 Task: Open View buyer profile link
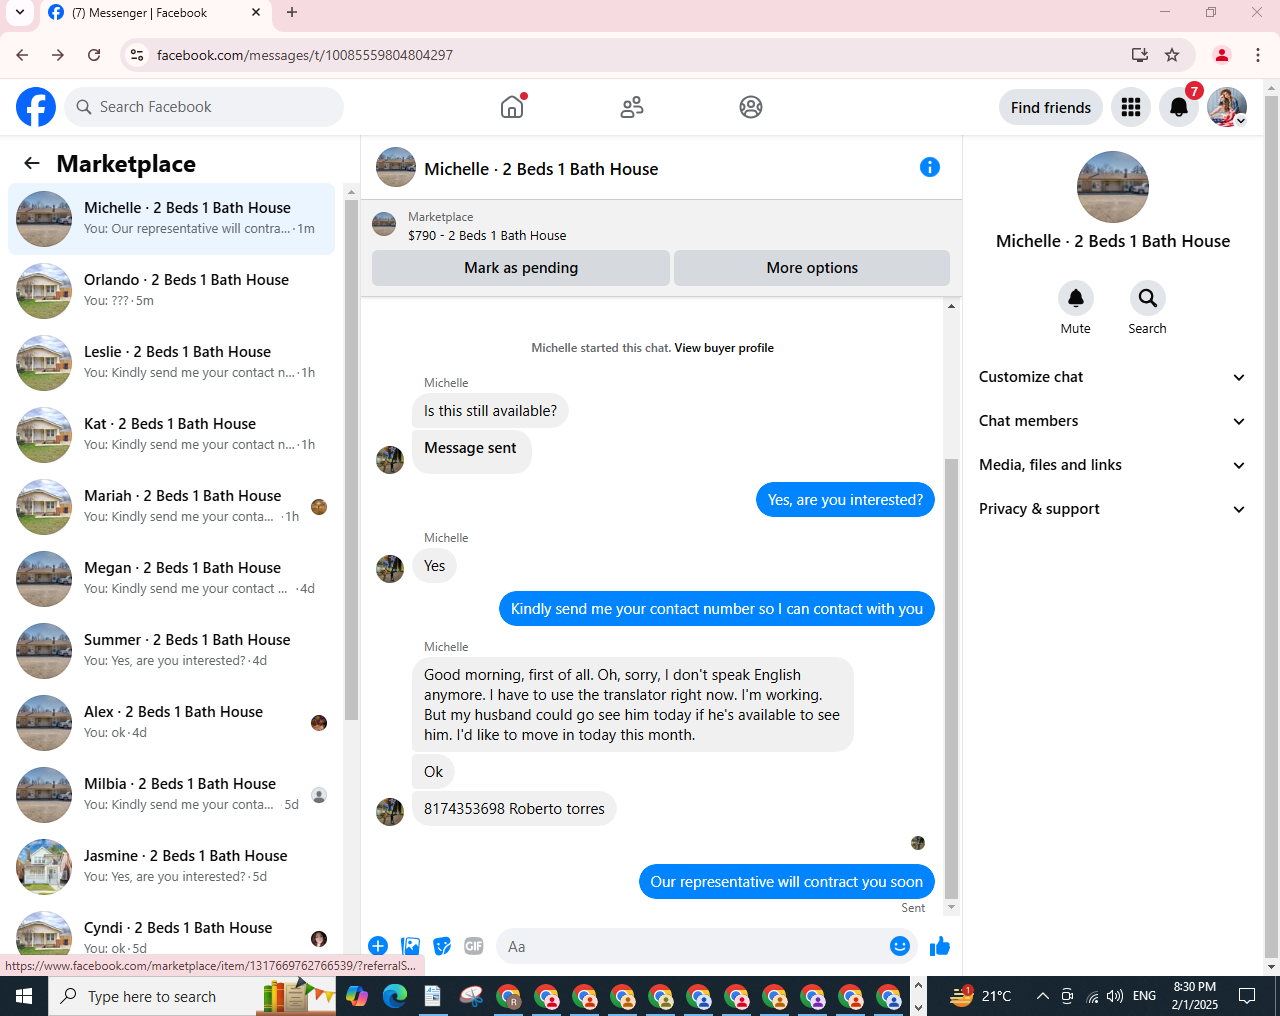click(x=724, y=348)
